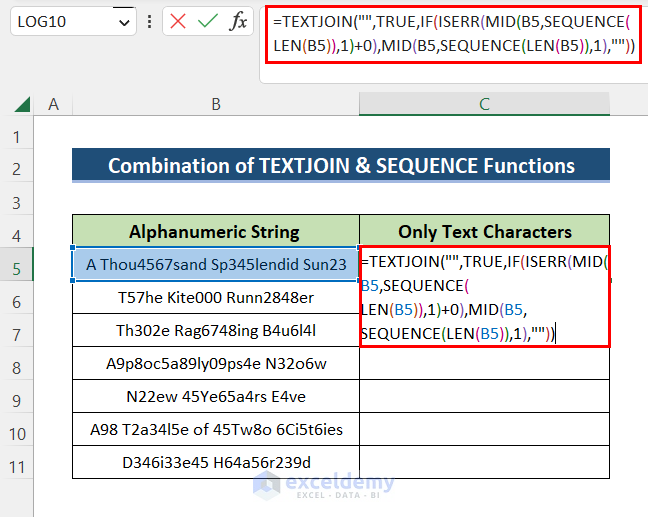
Task: Click the three-dot handle beside Name Box
Action: (149, 21)
